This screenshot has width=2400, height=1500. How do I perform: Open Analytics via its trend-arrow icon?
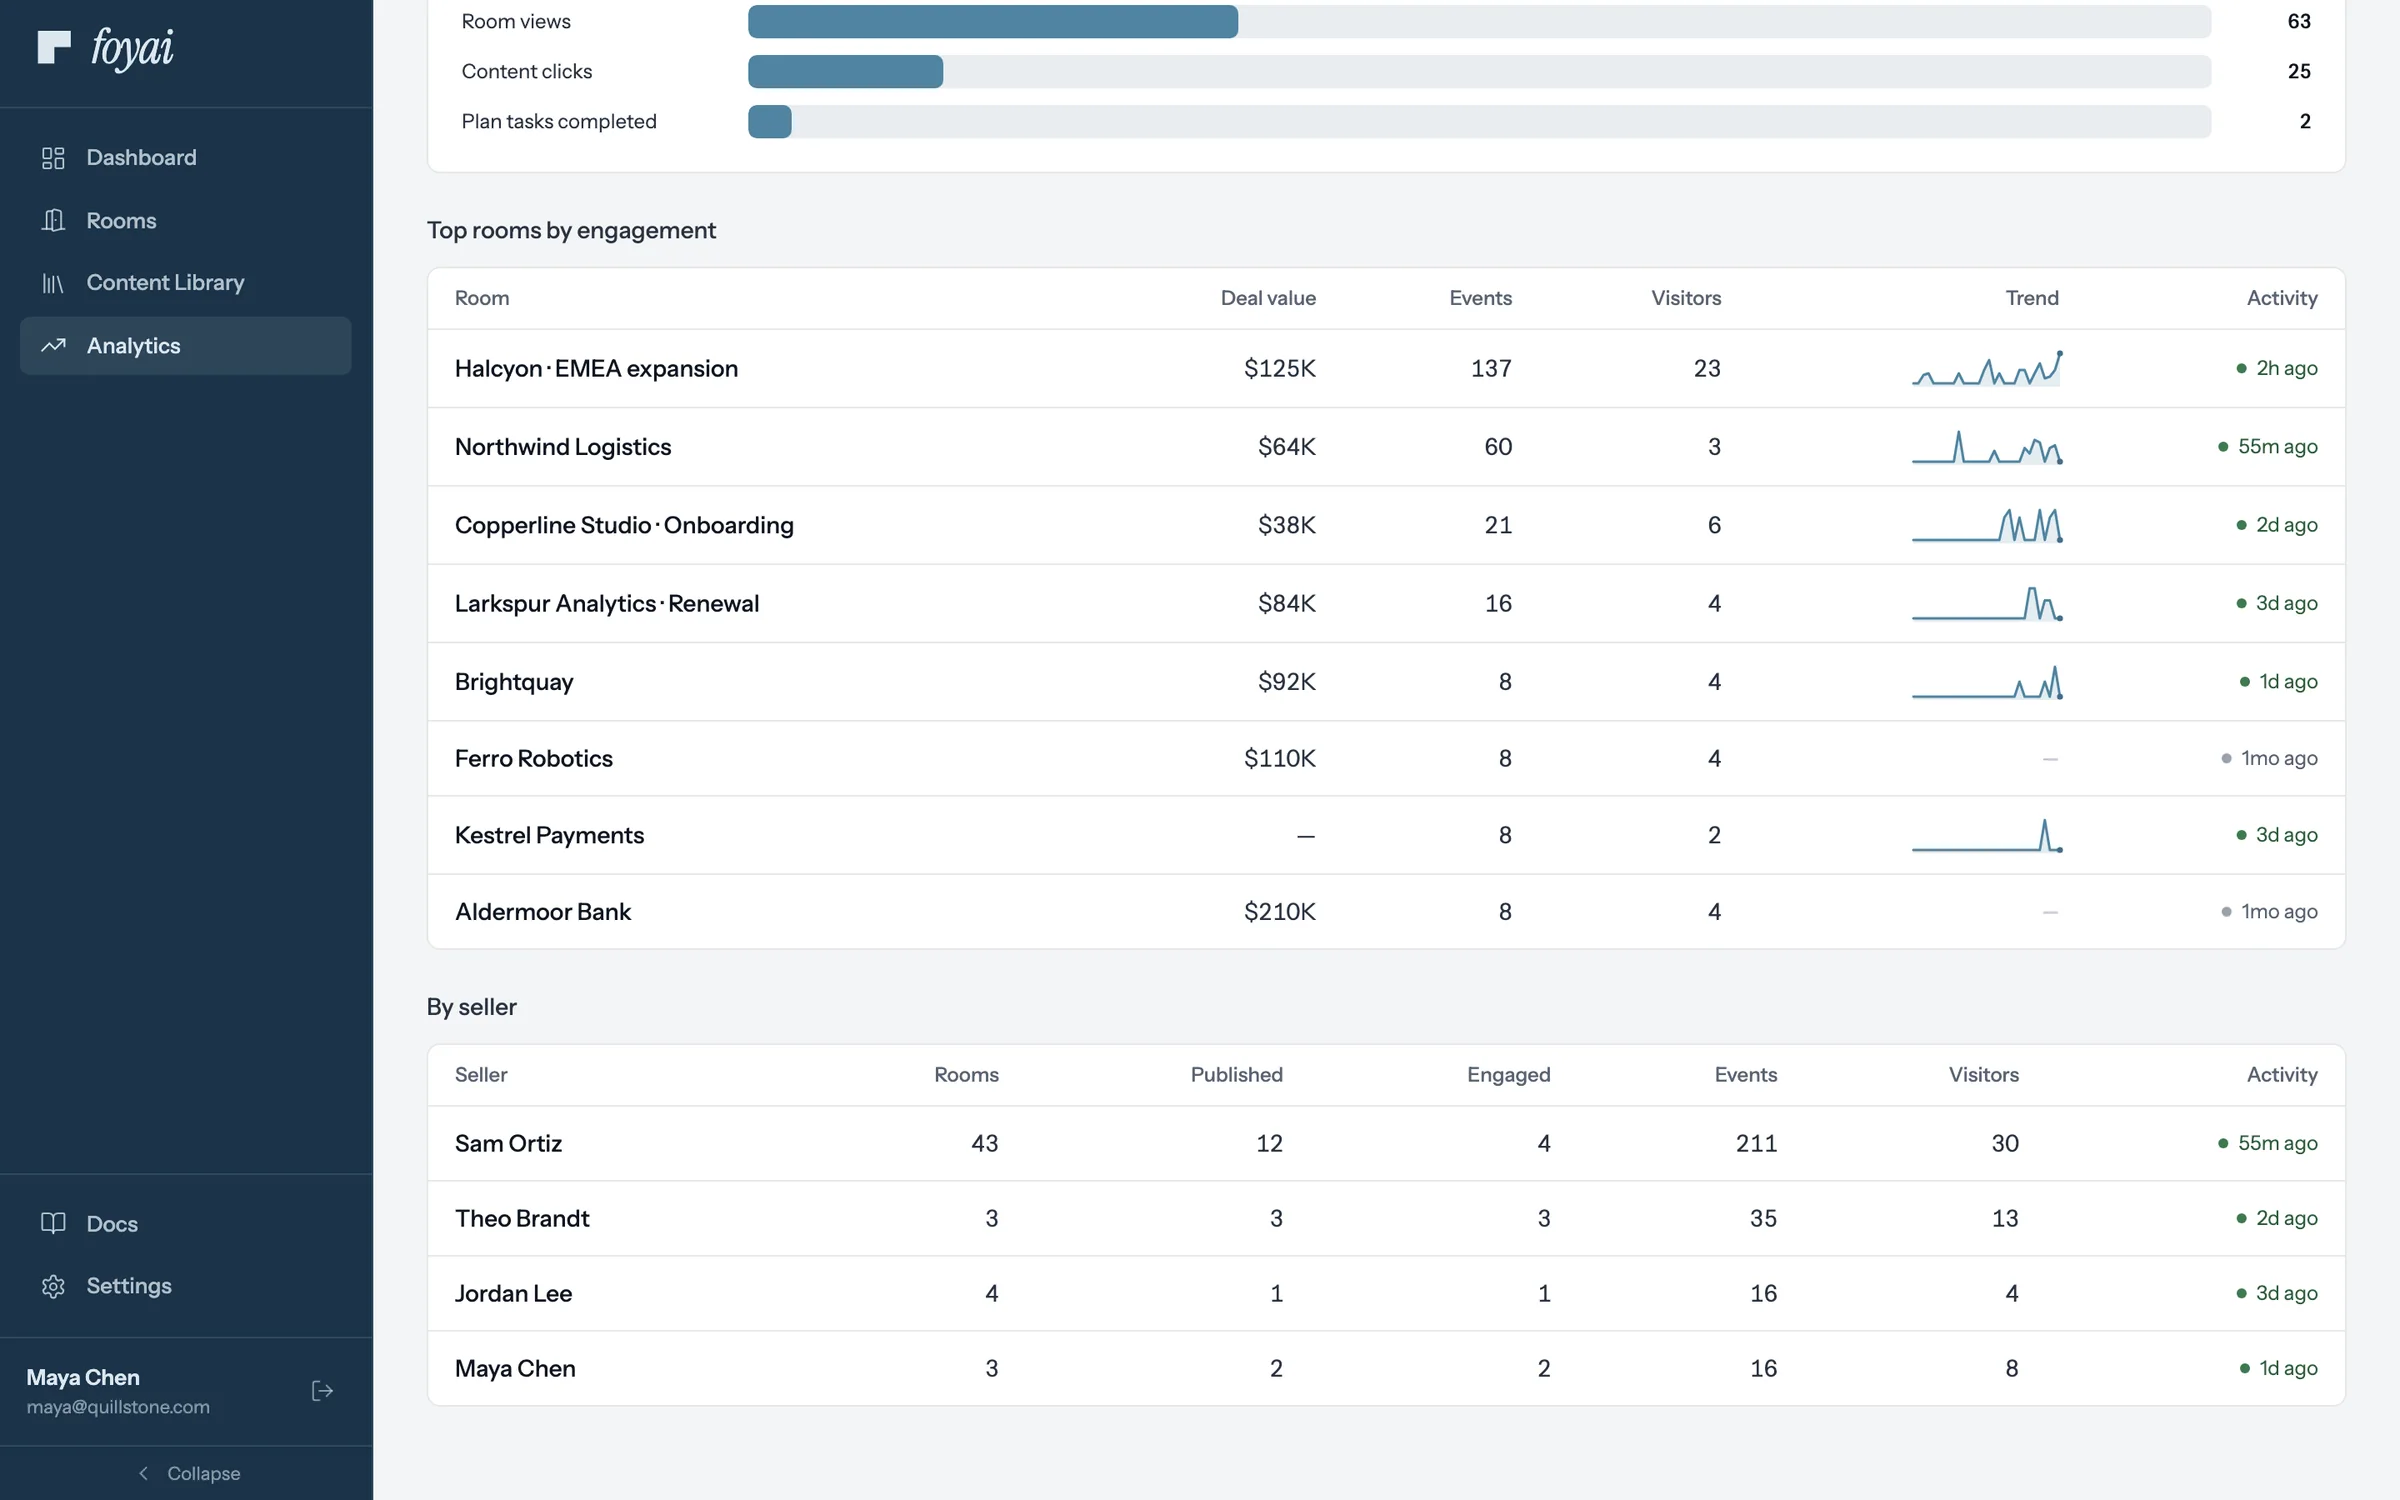tap(53, 346)
